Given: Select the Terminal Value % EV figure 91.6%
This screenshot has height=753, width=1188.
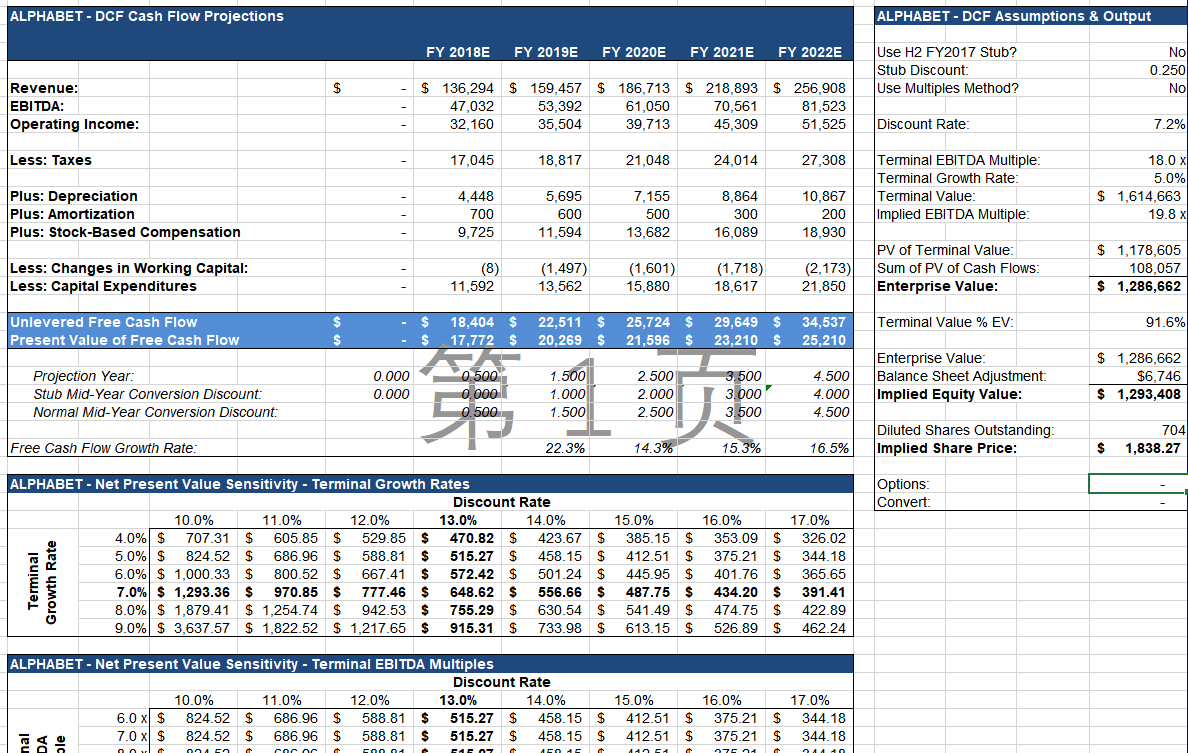Looking at the screenshot, I should (x=1165, y=322).
